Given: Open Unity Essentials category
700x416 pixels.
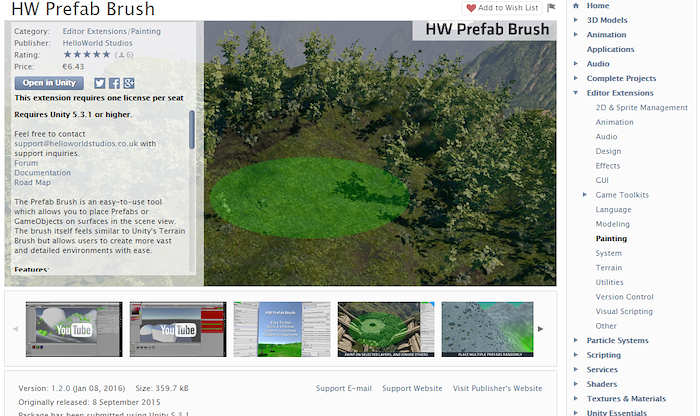Looking at the screenshot, I should coord(617,412).
